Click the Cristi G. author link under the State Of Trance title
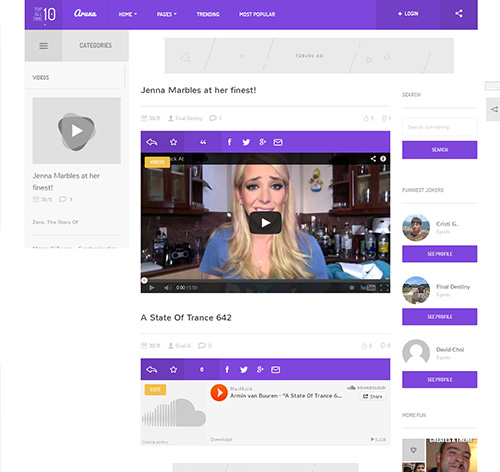The width and height of the screenshot is (500, 472). click(183, 346)
